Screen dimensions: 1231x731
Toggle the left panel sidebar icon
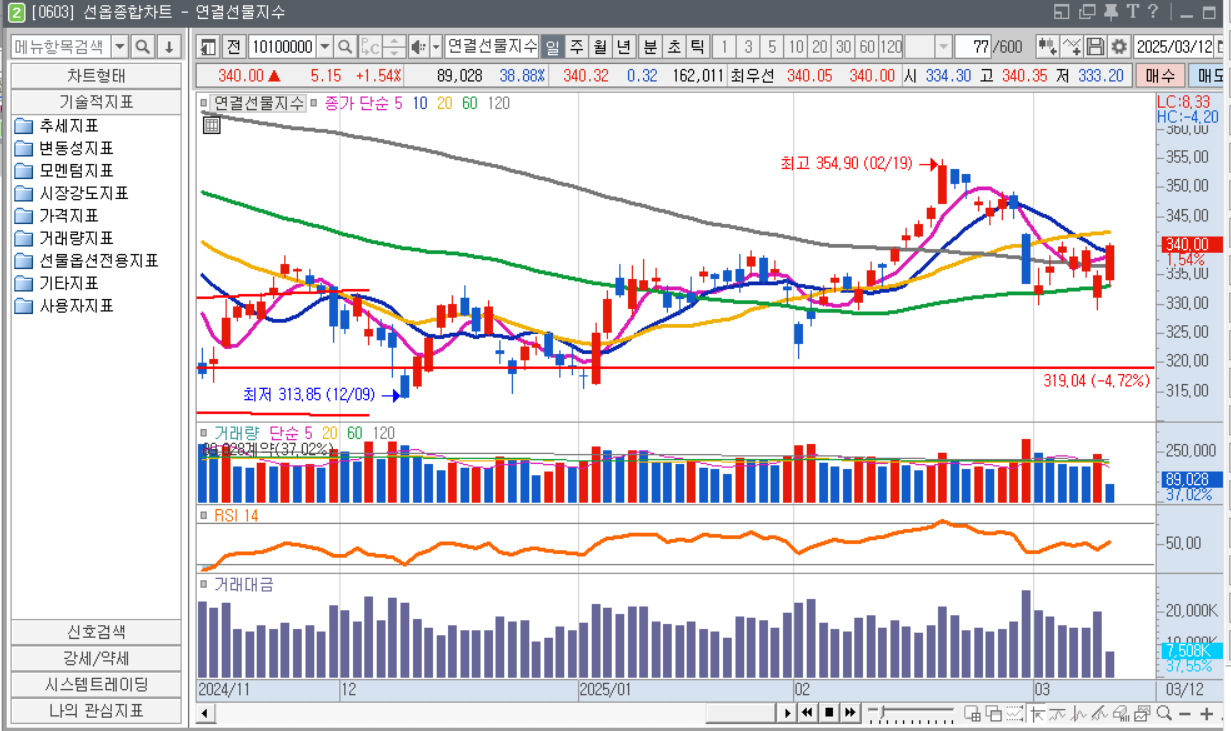pos(208,47)
